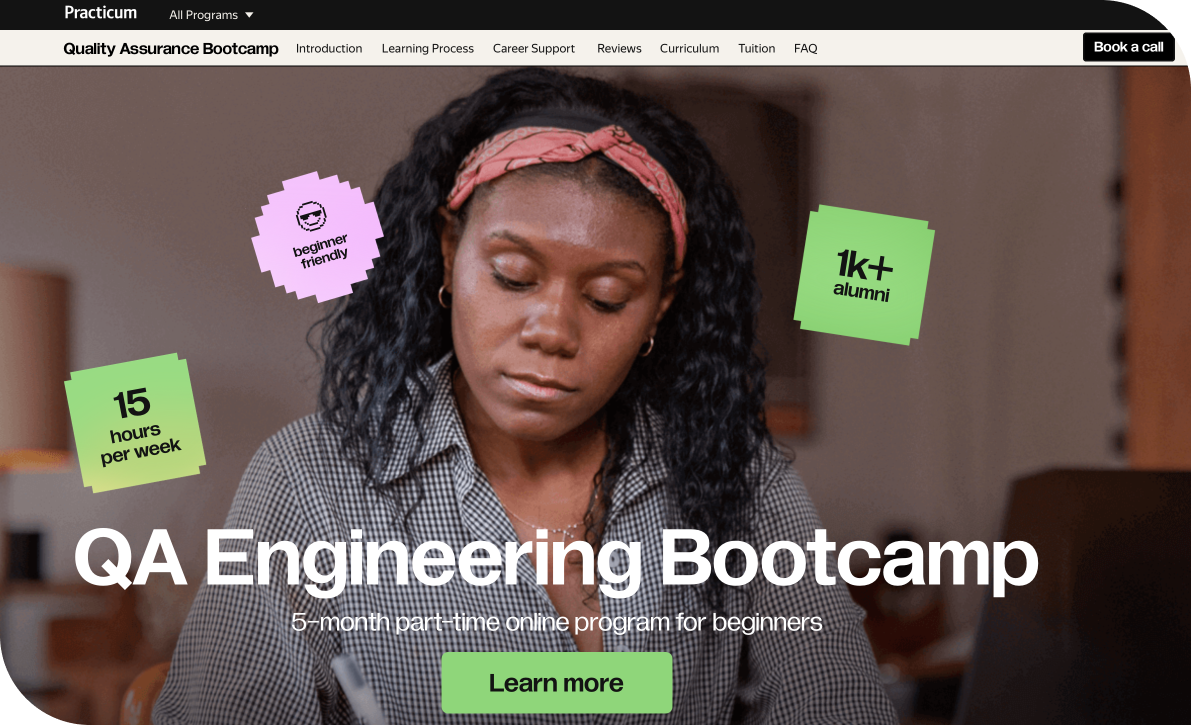The image size is (1191, 725).
Task: Click the green 1k+ alumni badge
Action: (x=863, y=275)
